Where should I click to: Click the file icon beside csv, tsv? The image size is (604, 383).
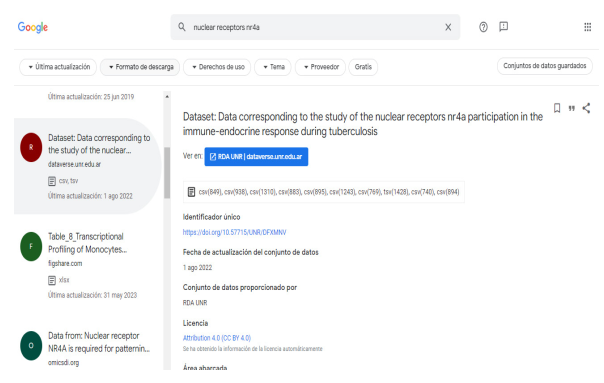pyautogui.click(x=52, y=181)
